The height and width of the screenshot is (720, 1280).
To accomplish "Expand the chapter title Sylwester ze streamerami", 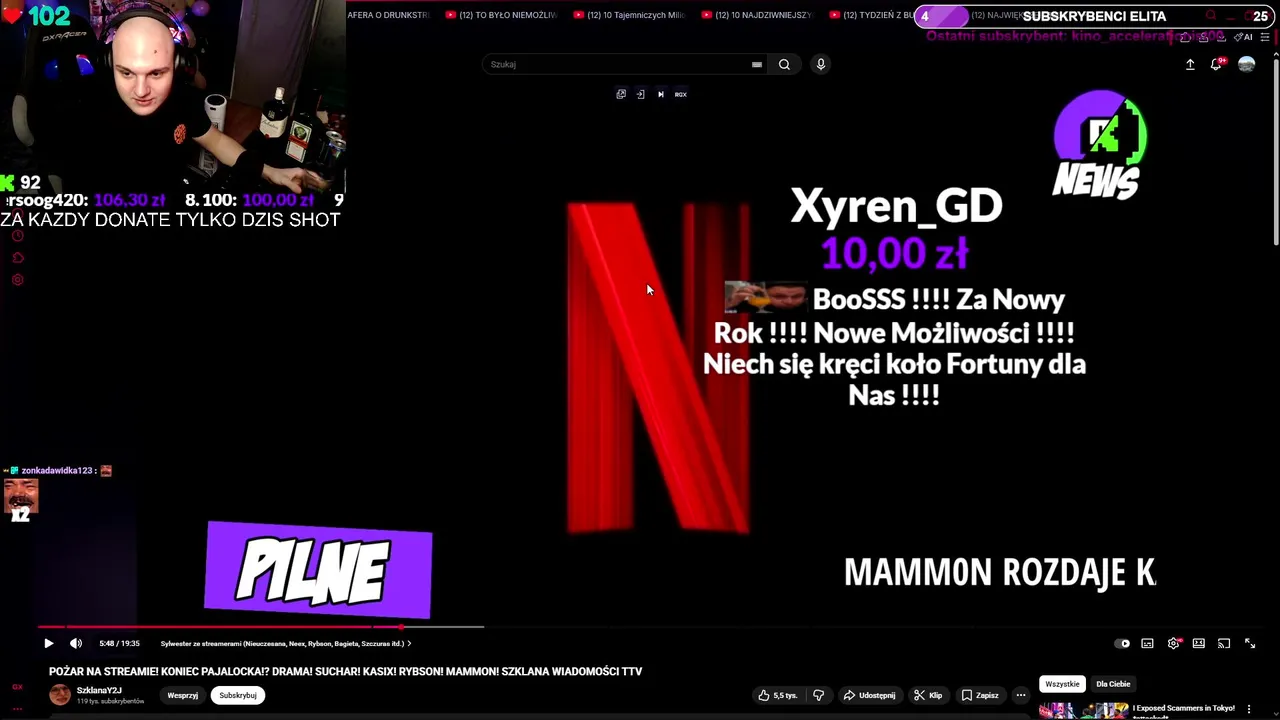I will click(286, 643).
